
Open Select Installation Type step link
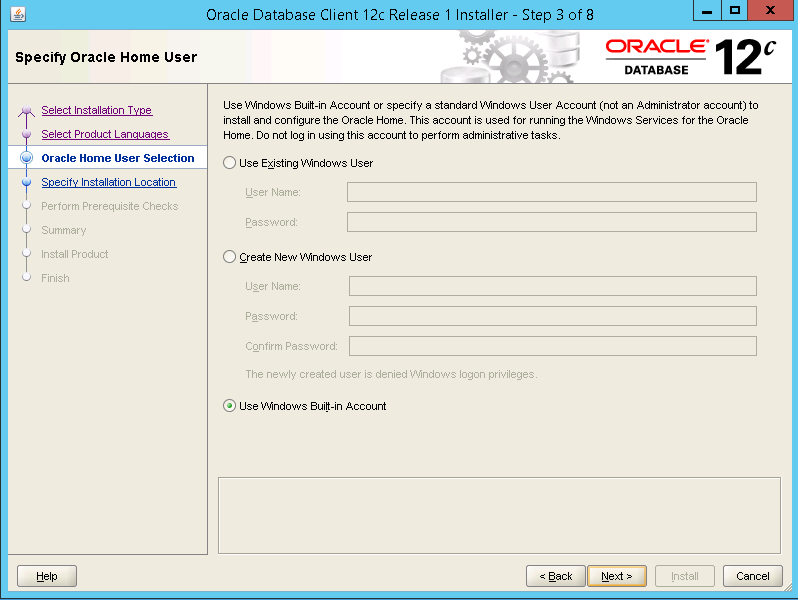click(97, 110)
